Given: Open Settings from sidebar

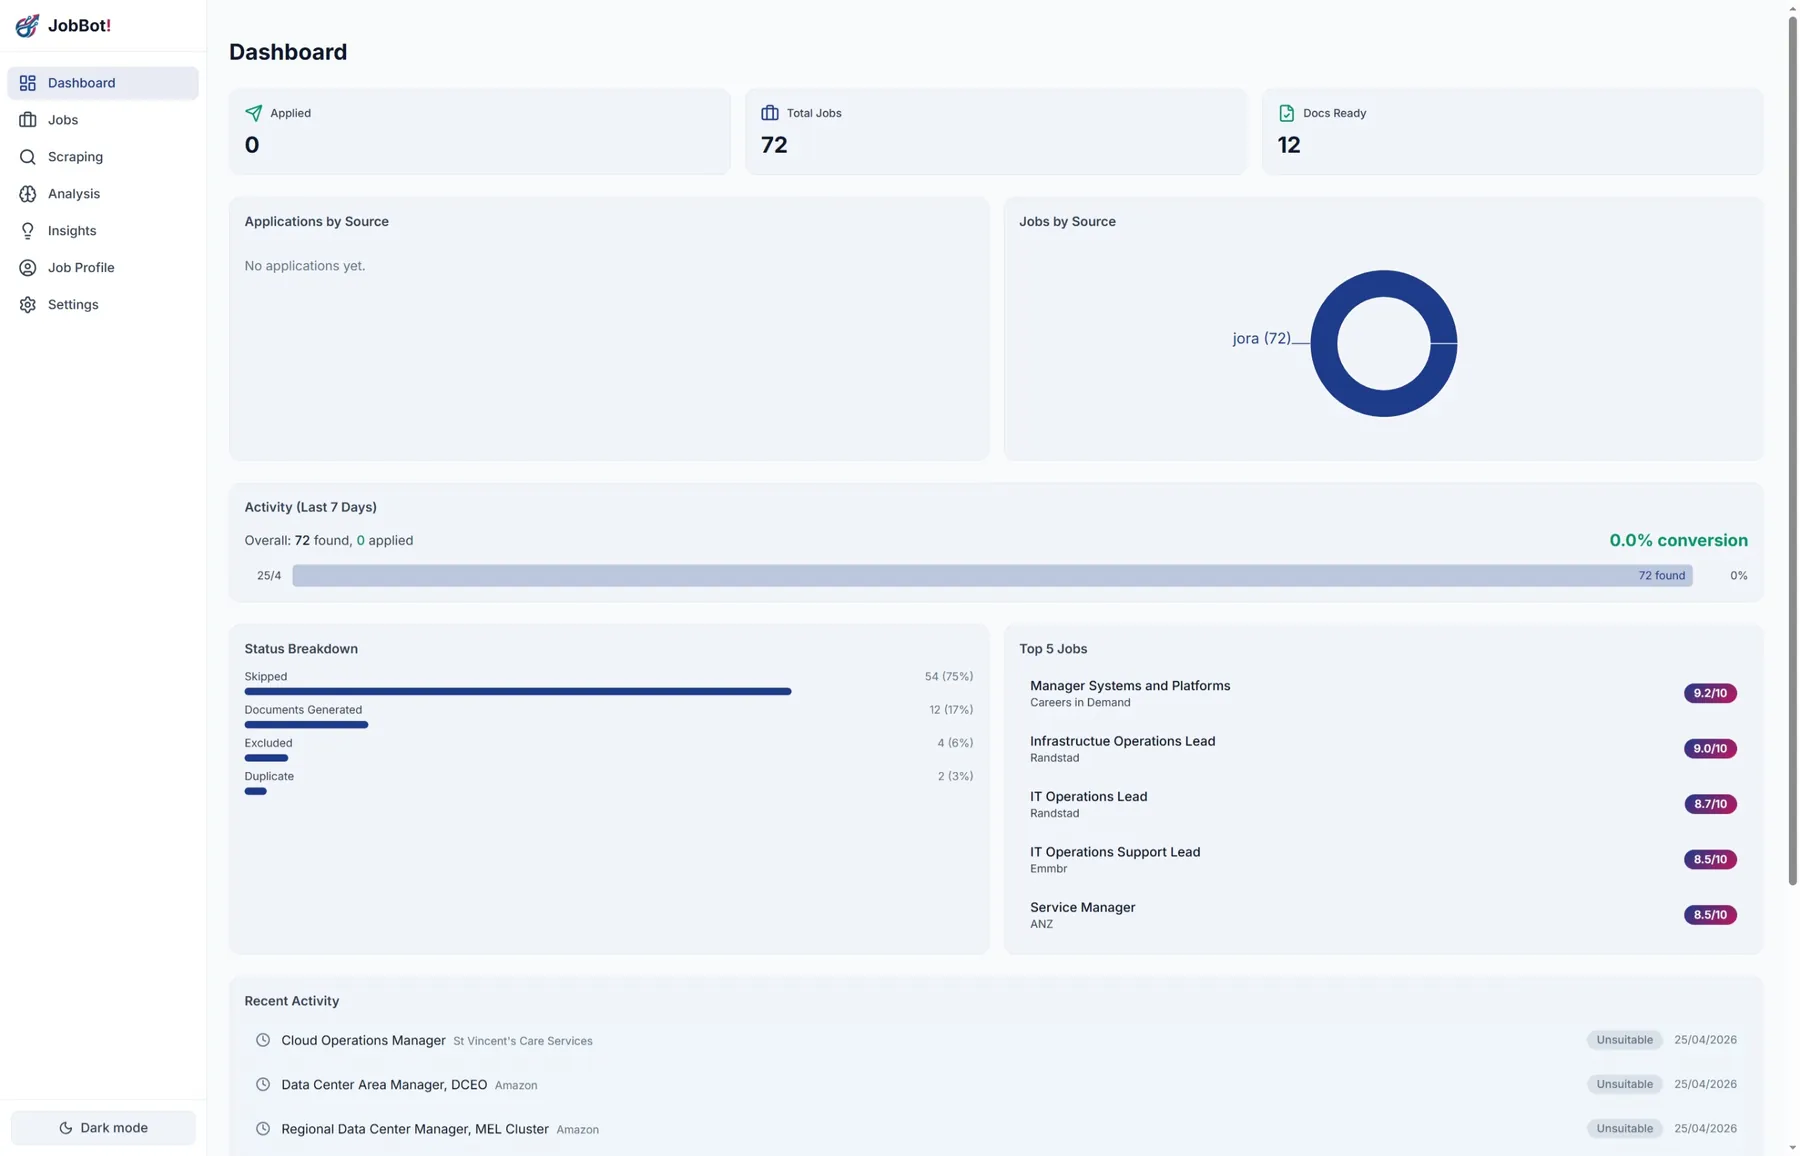Looking at the screenshot, I should (x=103, y=305).
